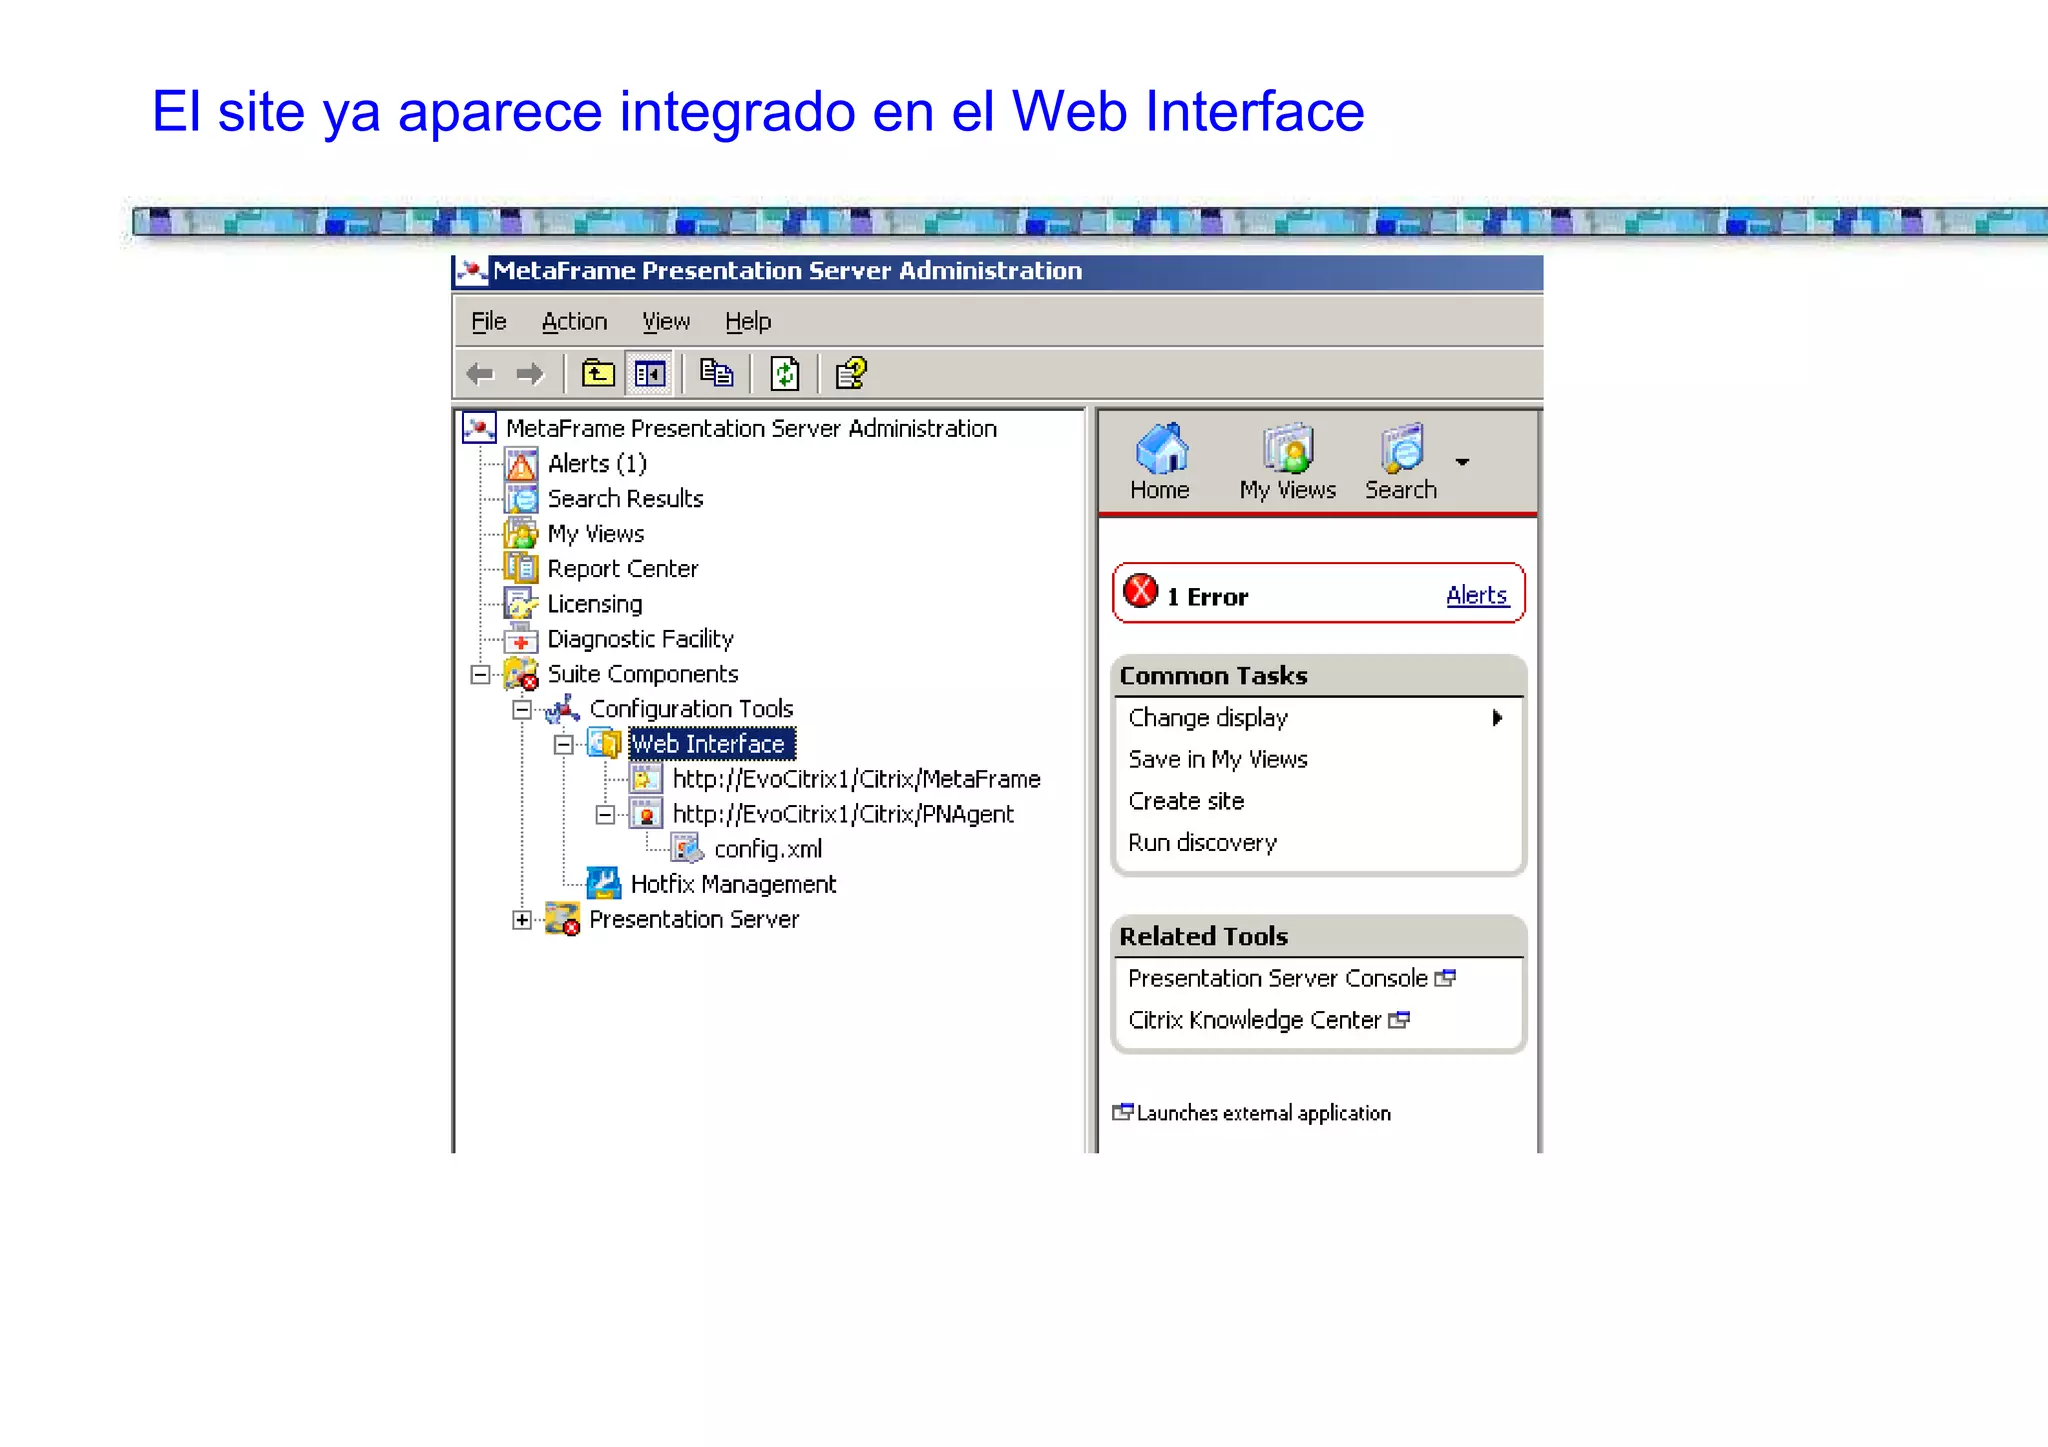Click the MetaFrame site icon in tree
2048x1447 pixels.
(x=646, y=779)
